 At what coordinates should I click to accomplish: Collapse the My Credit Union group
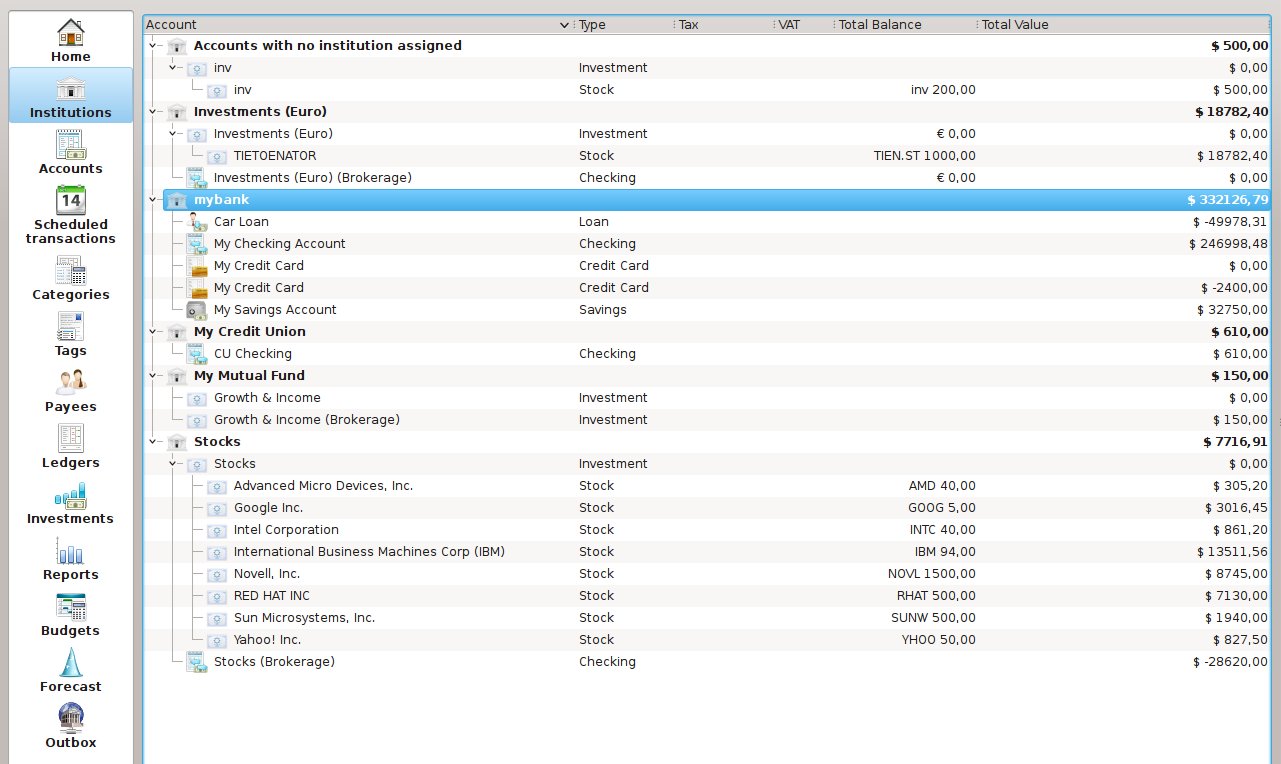point(153,331)
